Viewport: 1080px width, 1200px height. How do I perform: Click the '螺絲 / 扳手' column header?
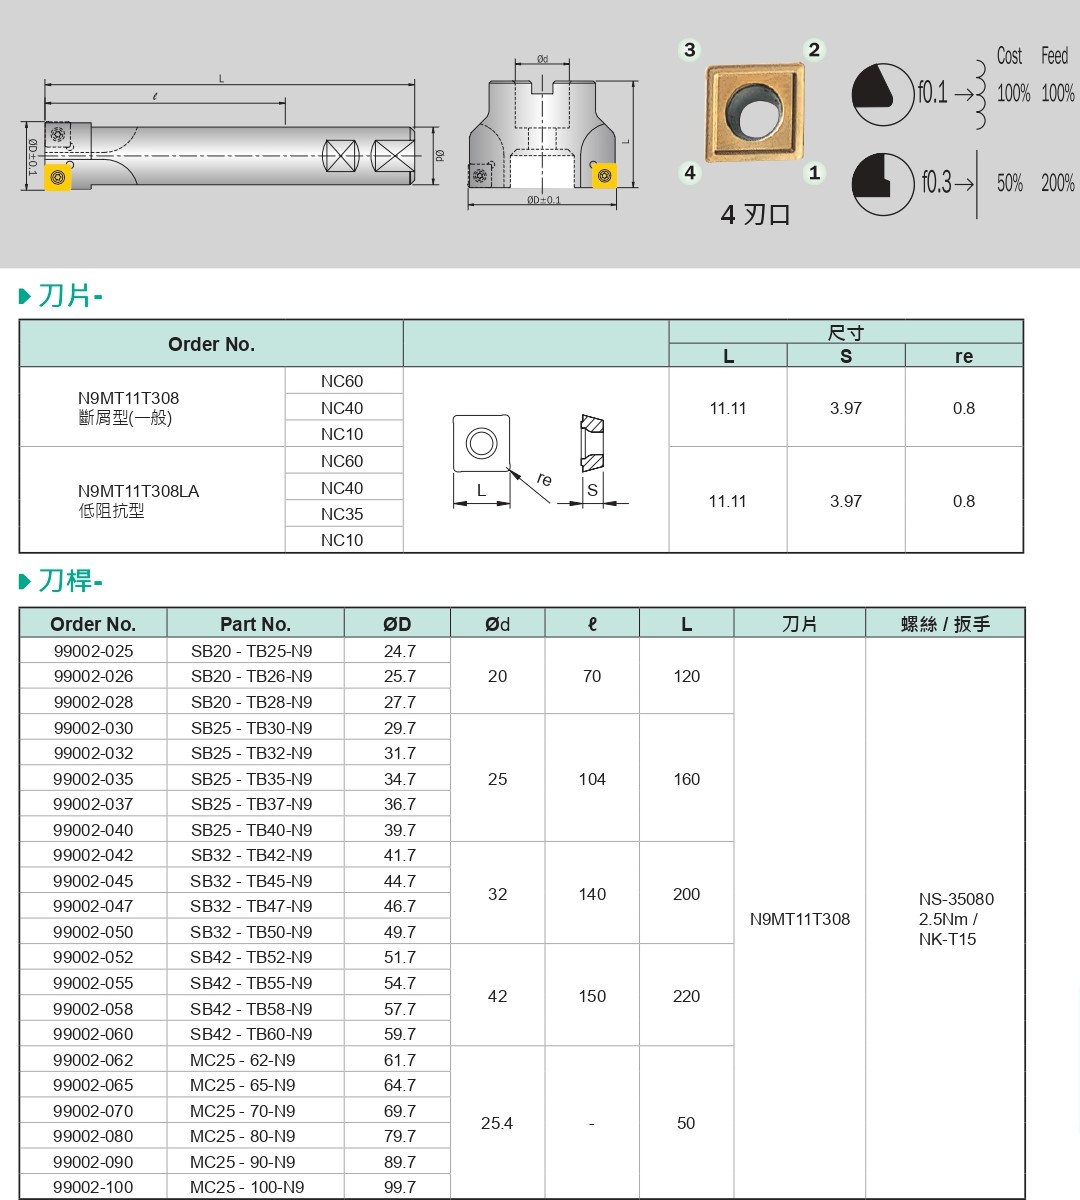pos(945,624)
